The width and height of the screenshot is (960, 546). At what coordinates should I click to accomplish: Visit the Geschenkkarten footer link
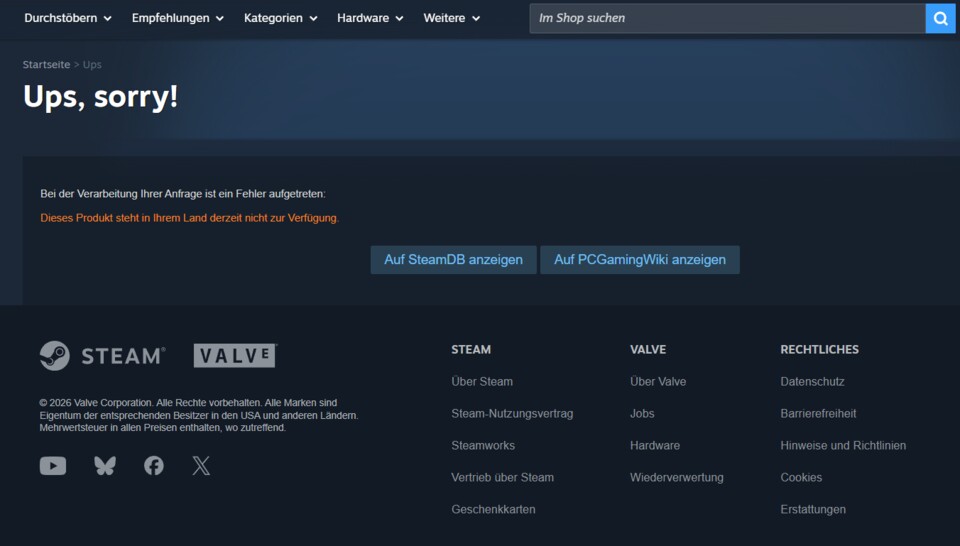[493, 509]
